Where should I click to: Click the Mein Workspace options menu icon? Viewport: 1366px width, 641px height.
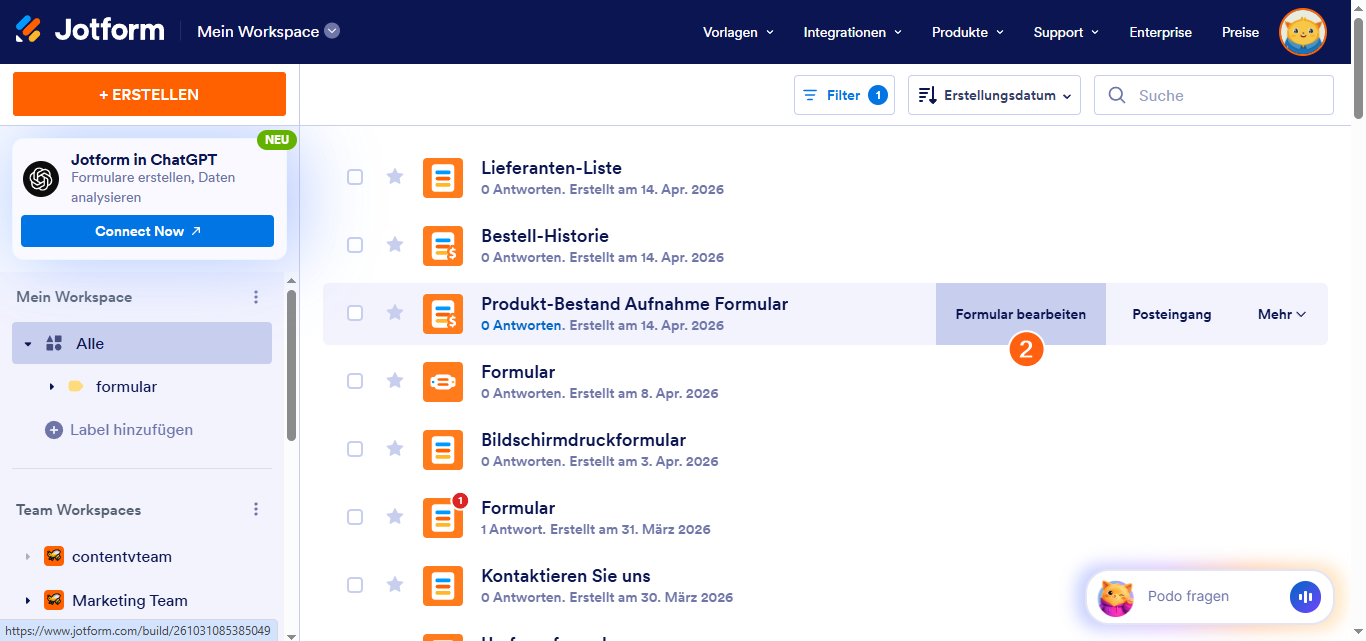coord(256,296)
